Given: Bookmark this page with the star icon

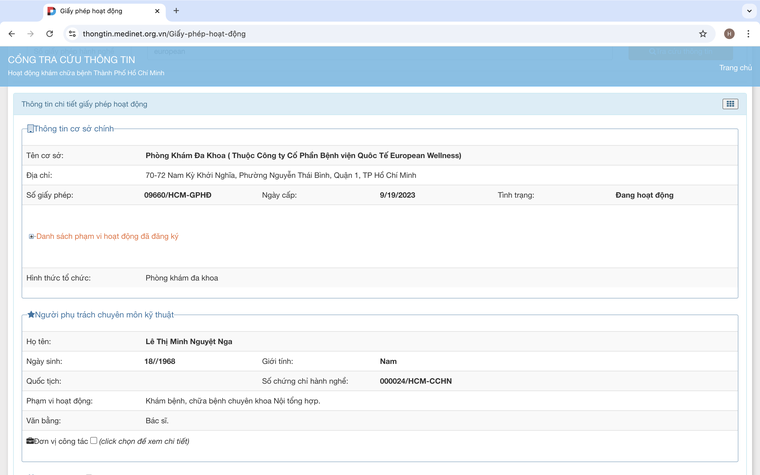Looking at the screenshot, I should (703, 34).
